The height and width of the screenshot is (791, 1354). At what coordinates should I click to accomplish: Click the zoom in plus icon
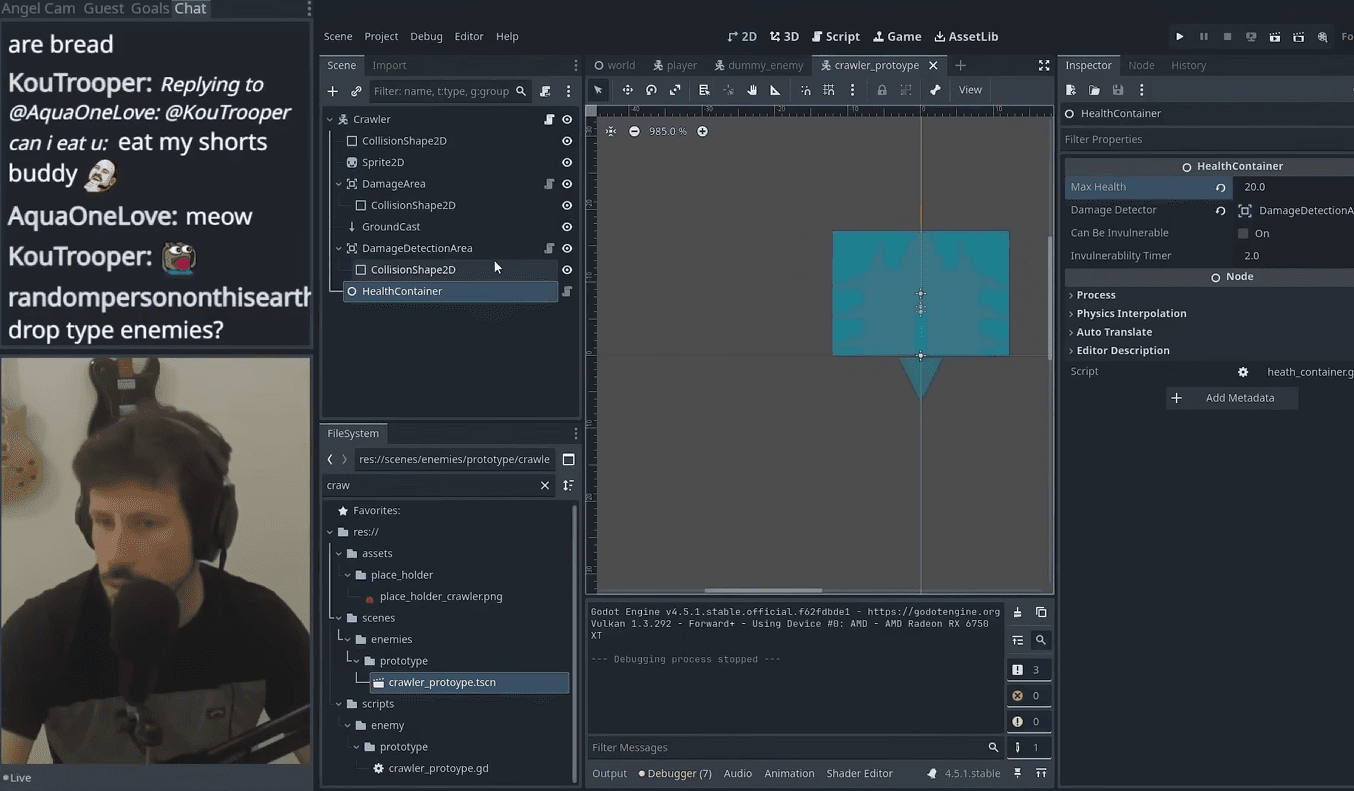coord(702,131)
